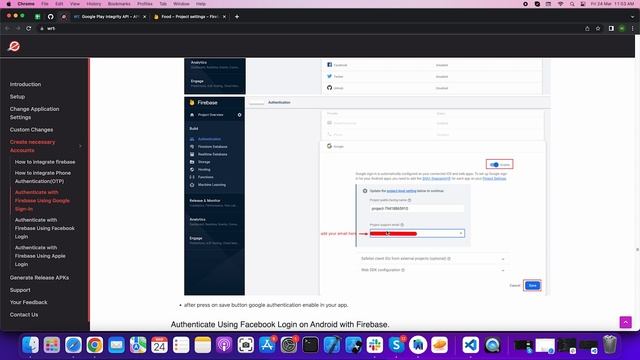Open Visual Studio Code from the dock
Viewport: 640px width, 360px height.
pyautogui.click(x=471, y=345)
